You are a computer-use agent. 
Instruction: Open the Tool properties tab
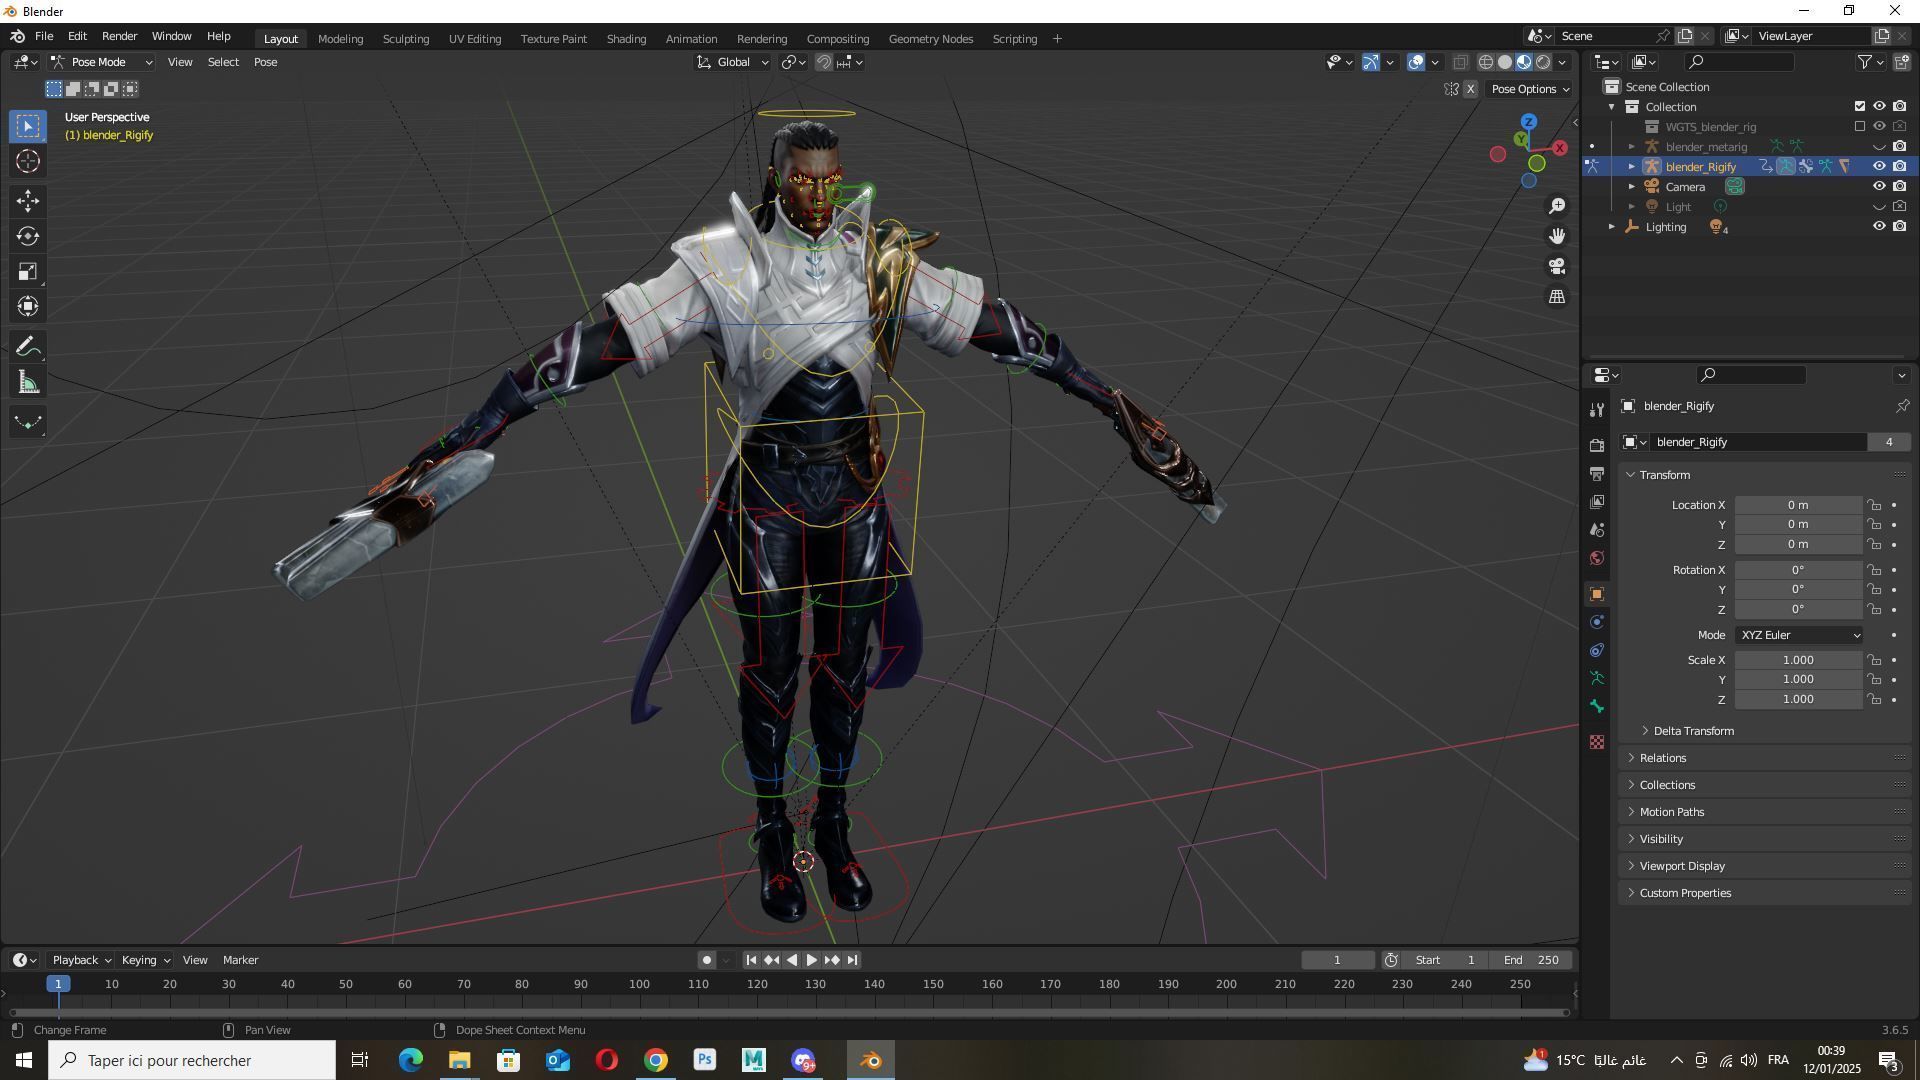point(1597,410)
